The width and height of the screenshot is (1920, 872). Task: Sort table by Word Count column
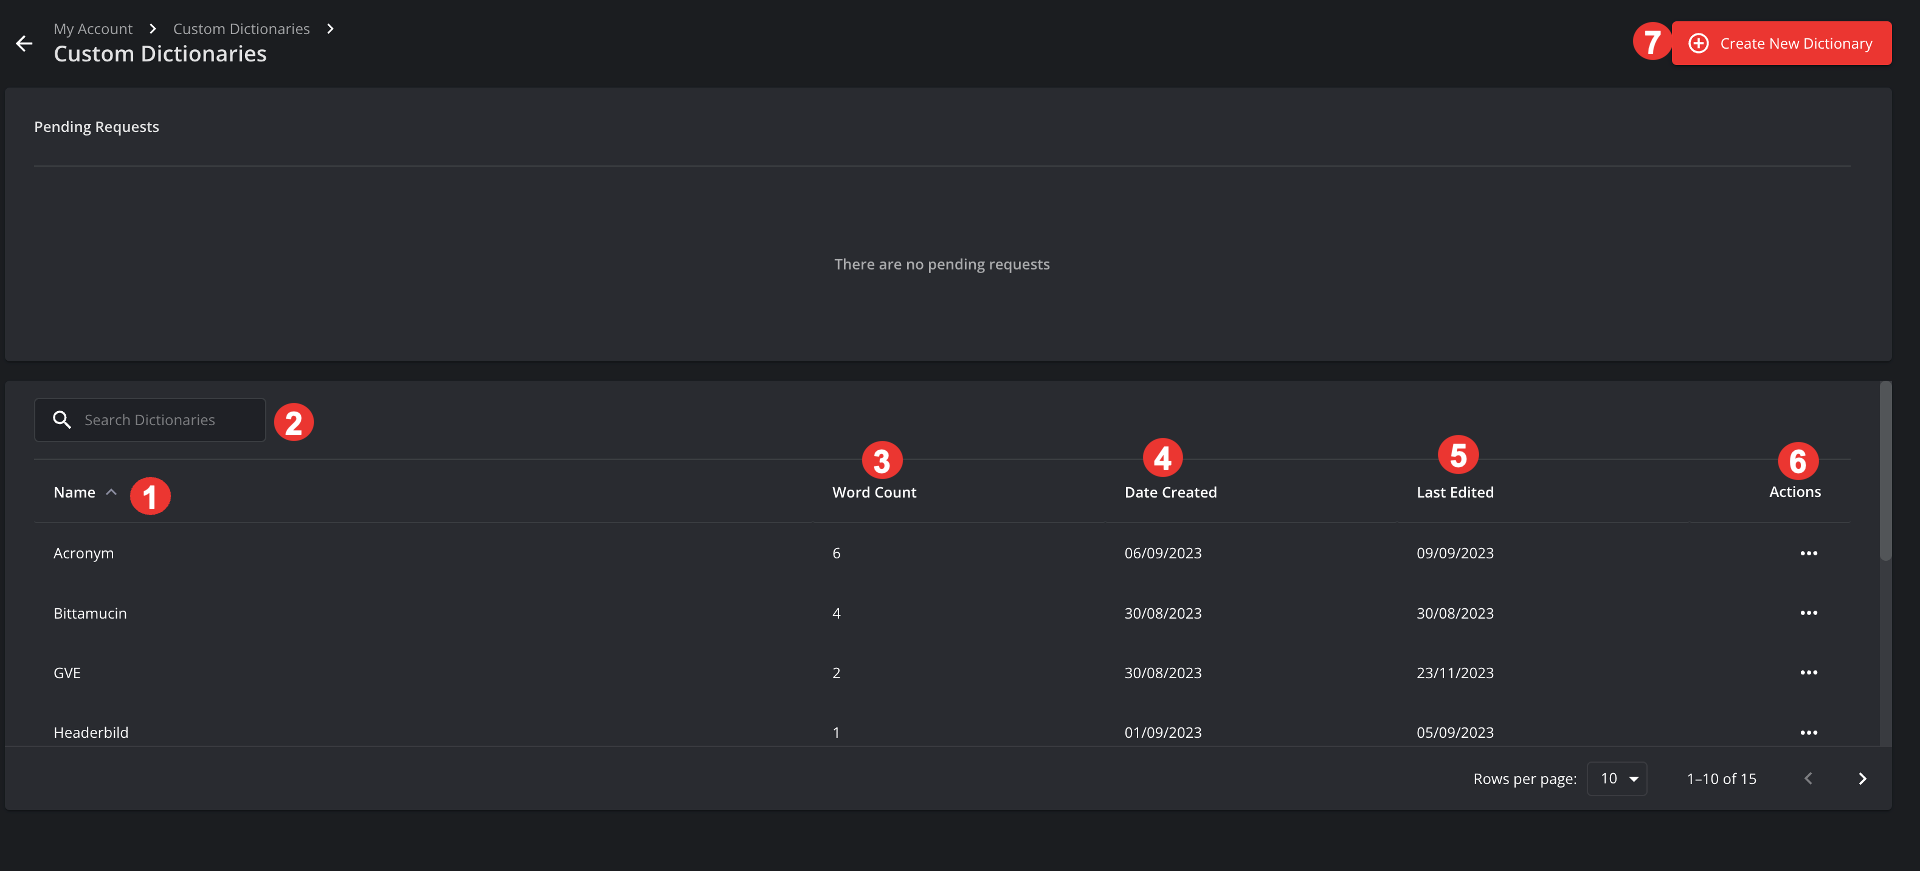click(874, 492)
